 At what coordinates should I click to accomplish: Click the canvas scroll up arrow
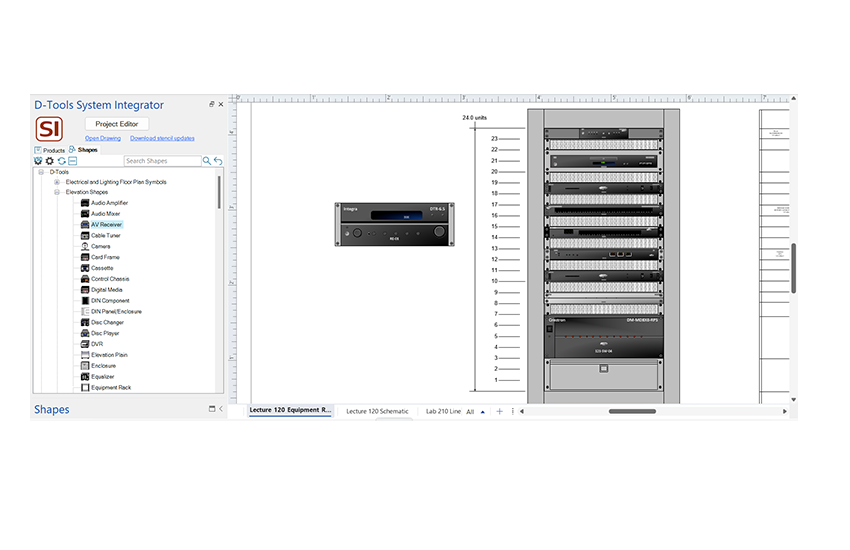(793, 98)
